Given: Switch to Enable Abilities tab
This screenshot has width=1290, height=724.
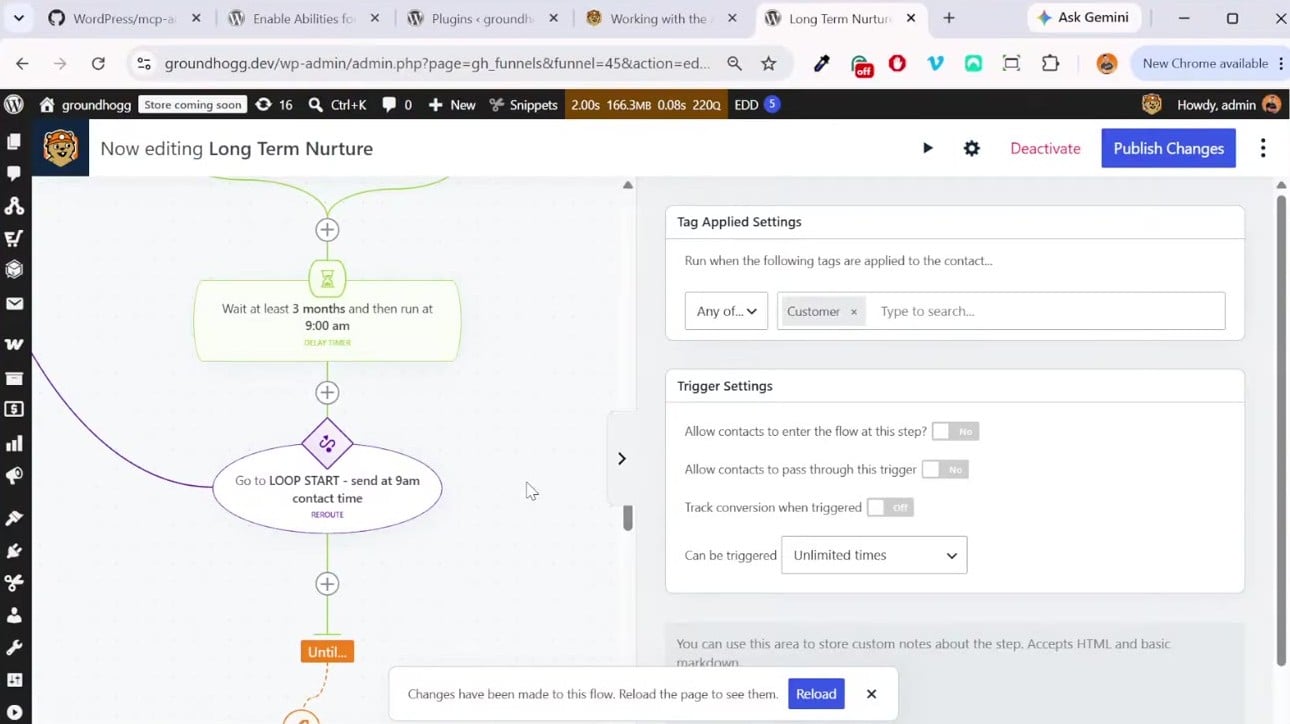Looking at the screenshot, I should 302,18.
